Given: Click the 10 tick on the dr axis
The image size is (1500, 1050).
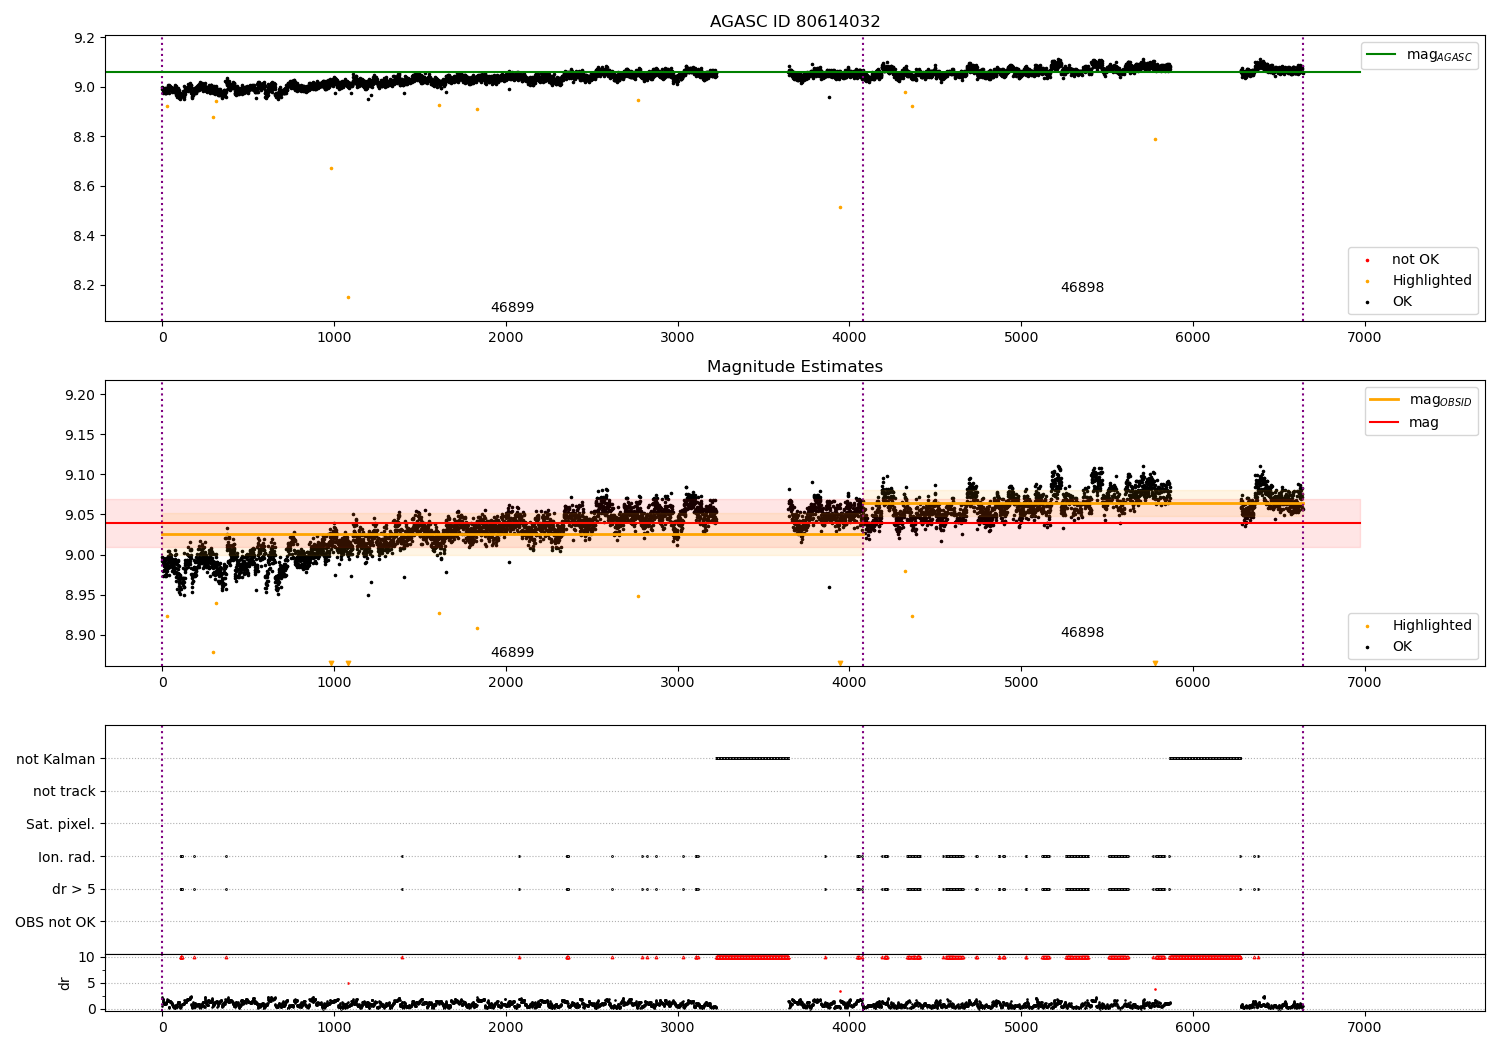Looking at the screenshot, I should point(87,957).
